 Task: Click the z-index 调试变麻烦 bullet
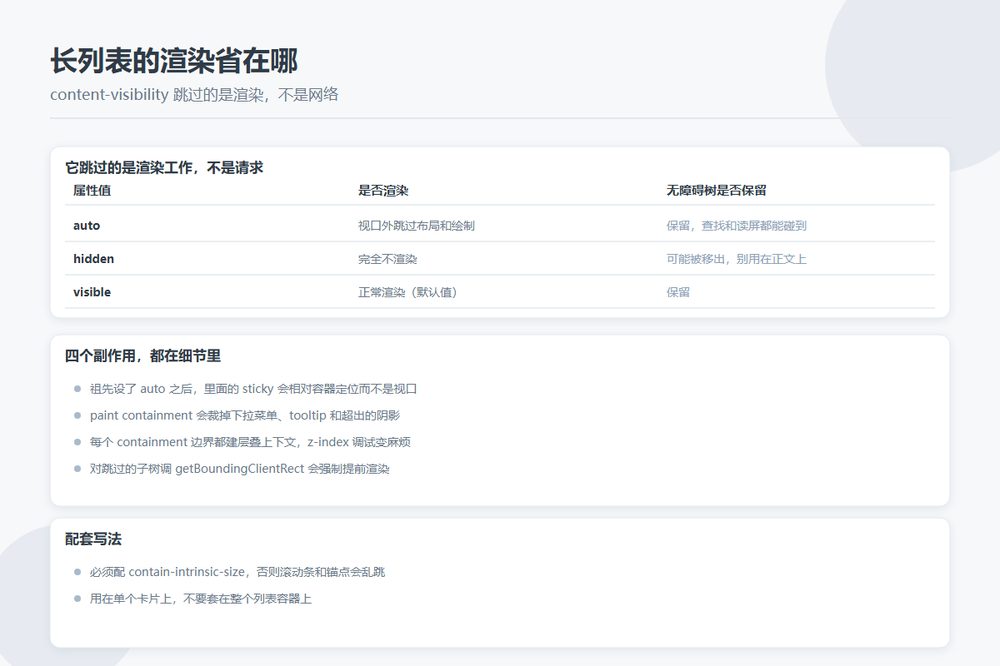pos(250,442)
